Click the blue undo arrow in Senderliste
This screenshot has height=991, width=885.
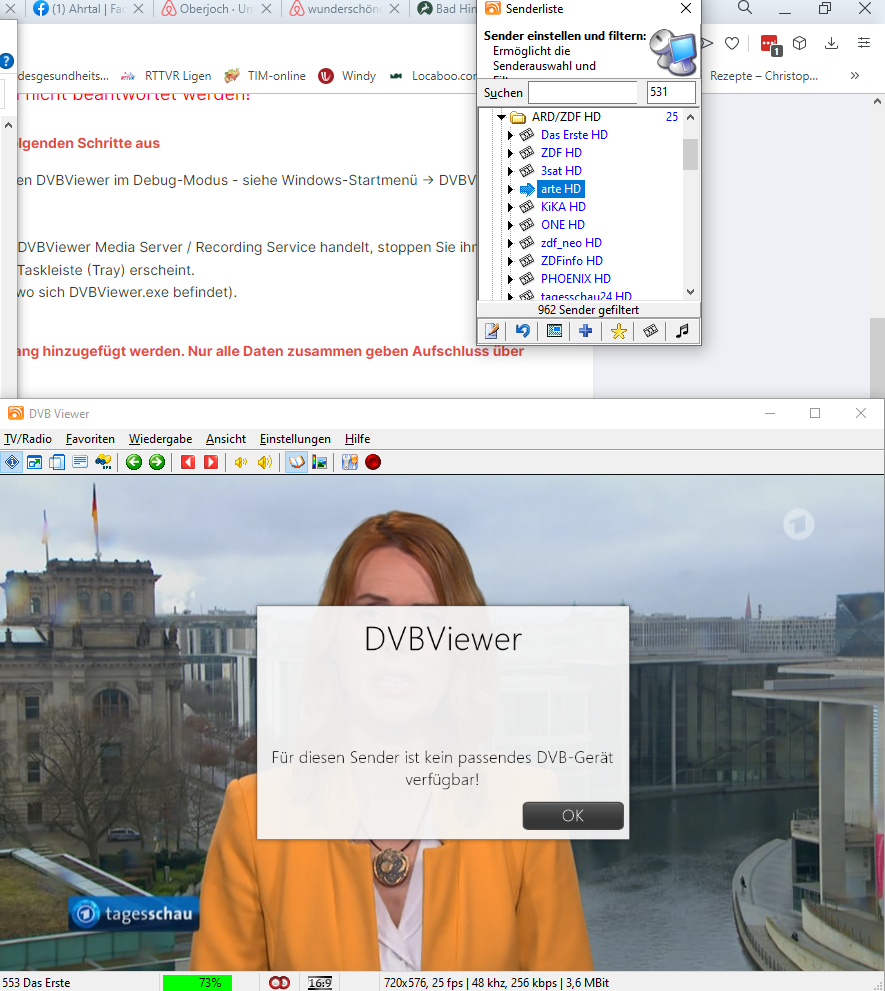[523, 331]
